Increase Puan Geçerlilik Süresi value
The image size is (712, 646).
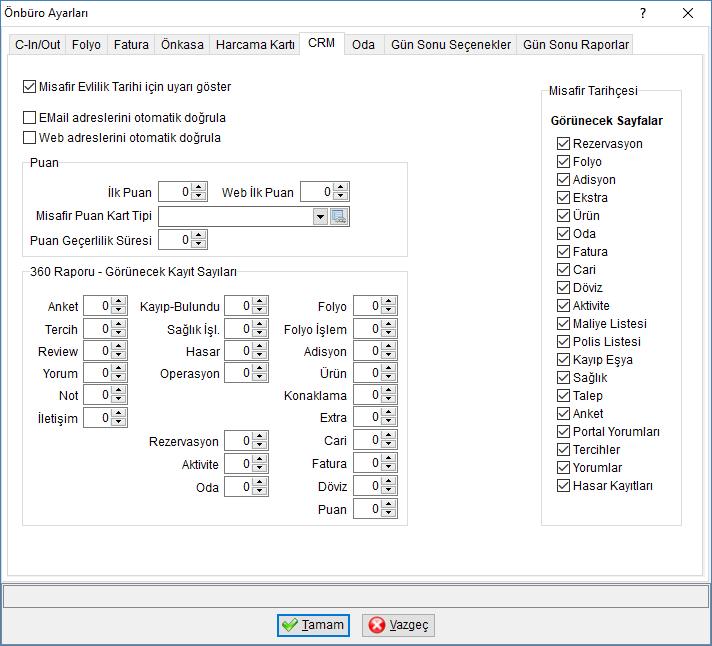click(x=198, y=236)
